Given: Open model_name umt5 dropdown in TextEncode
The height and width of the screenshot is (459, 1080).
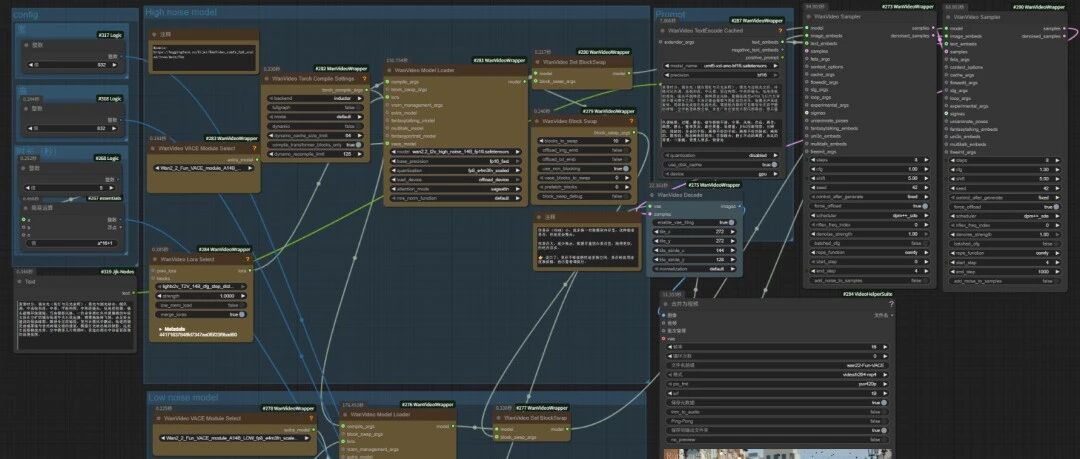Looking at the screenshot, I should coord(722,65).
